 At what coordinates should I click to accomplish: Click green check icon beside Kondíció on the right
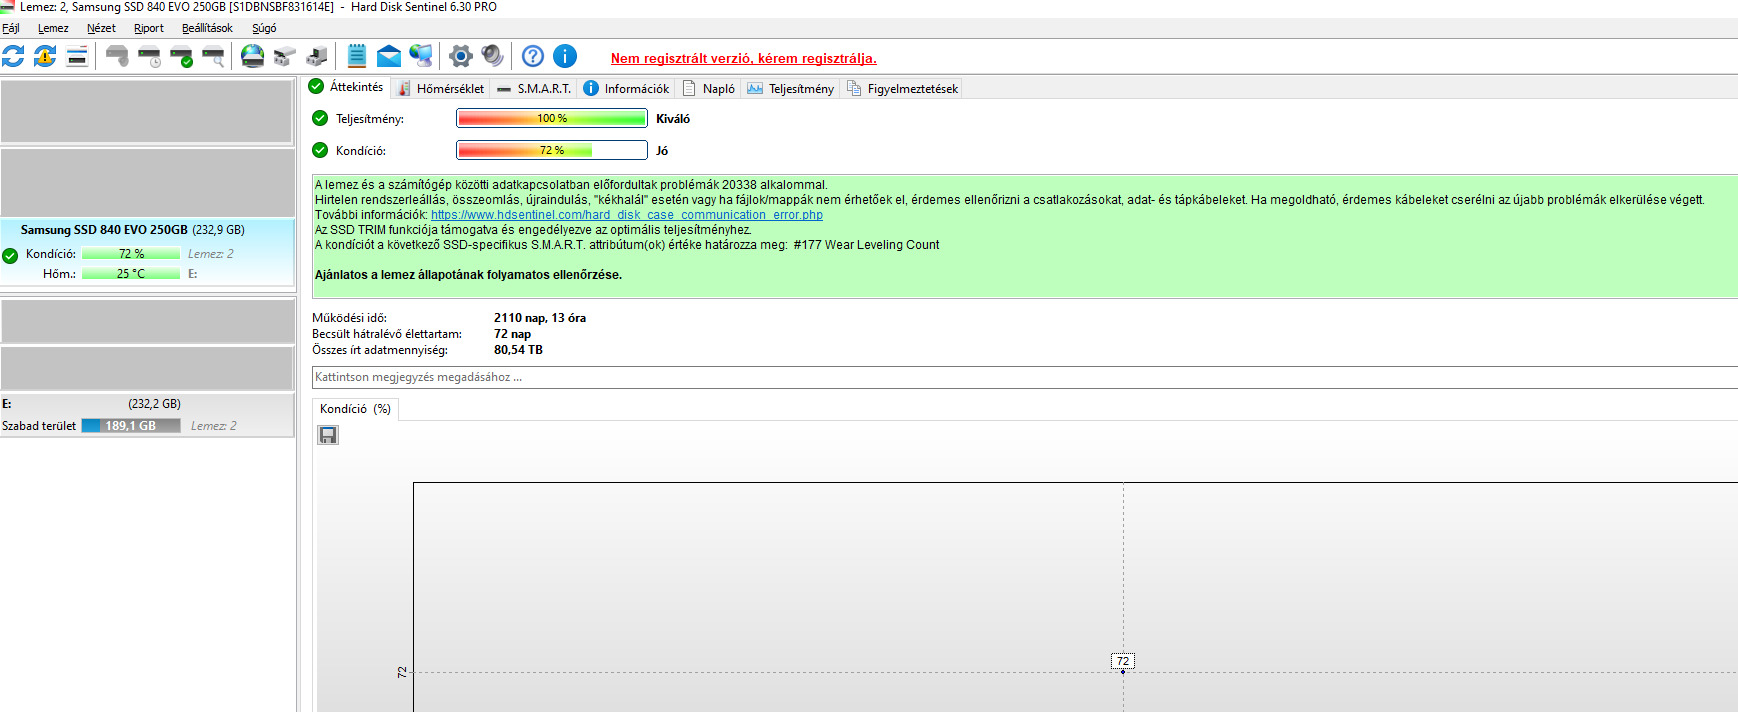pyautogui.click(x=320, y=150)
